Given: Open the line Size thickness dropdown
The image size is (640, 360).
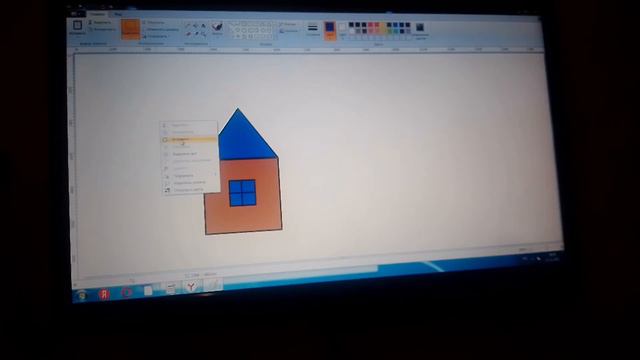Looking at the screenshot, I should pyautogui.click(x=313, y=29).
